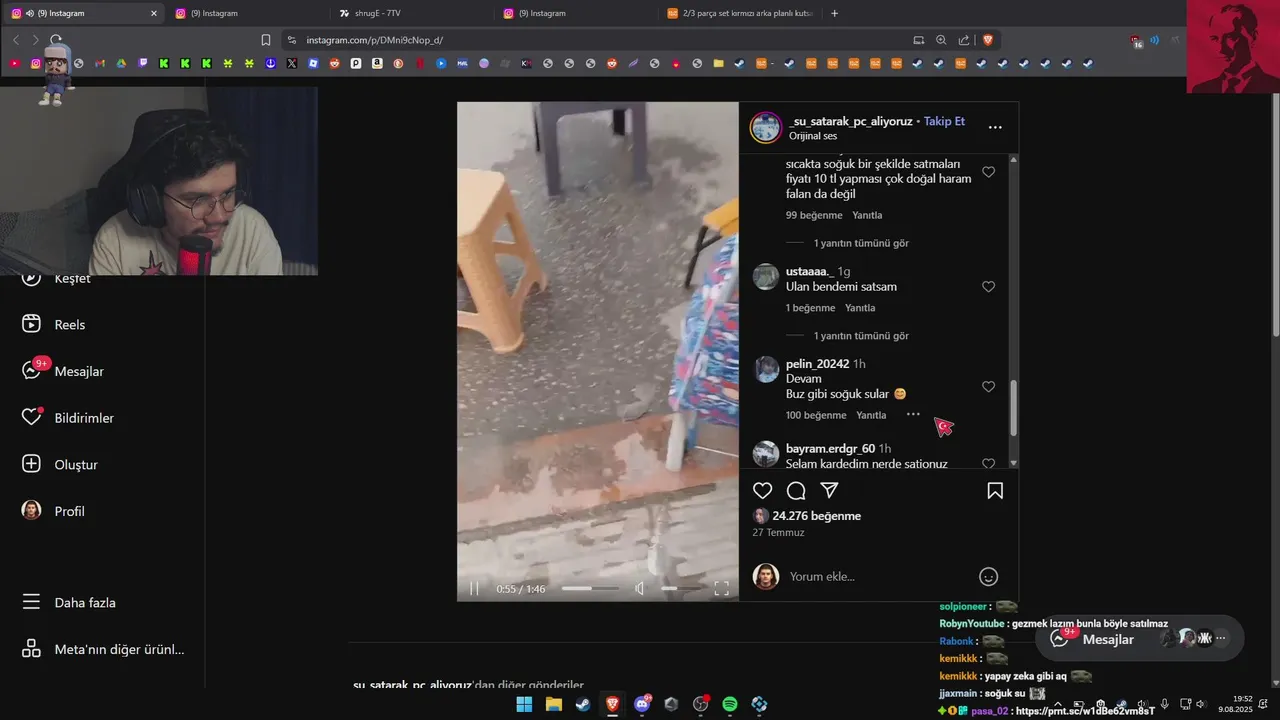Like ustaaaa._ comment heart
Screen dimensions: 1280x720
pos(988,287)
